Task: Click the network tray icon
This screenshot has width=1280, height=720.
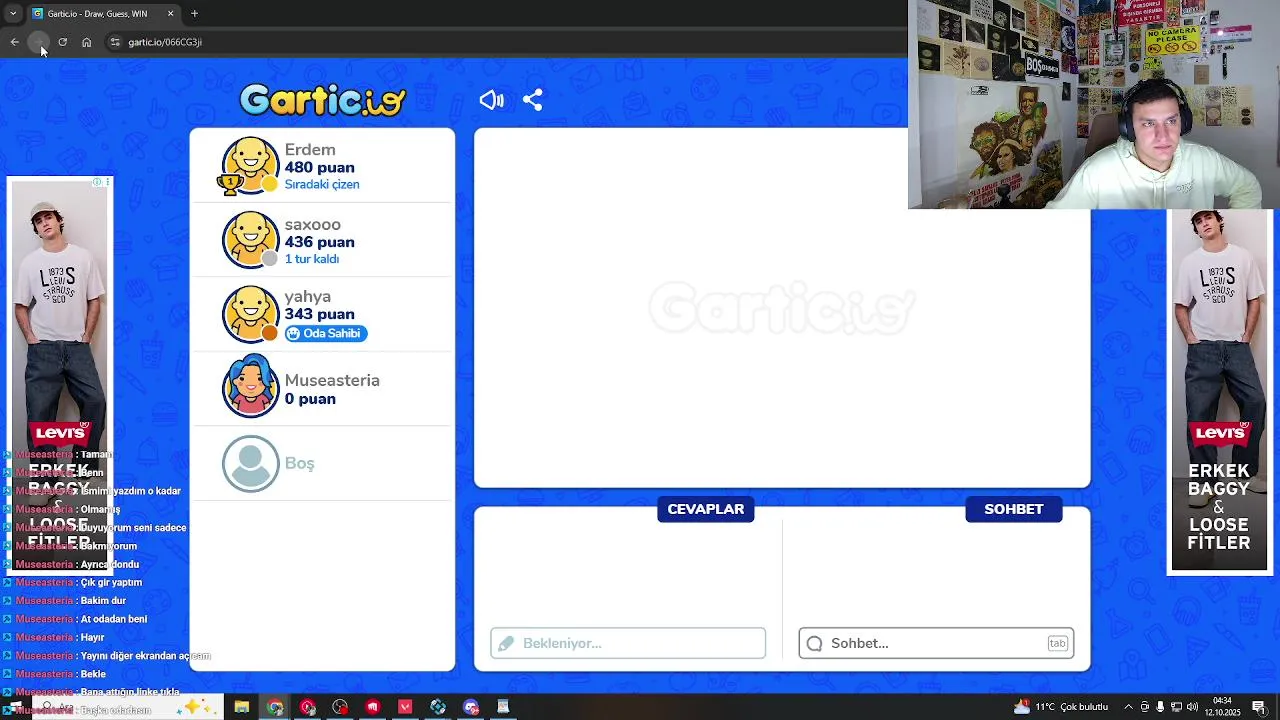Action: click(1176, 707)
